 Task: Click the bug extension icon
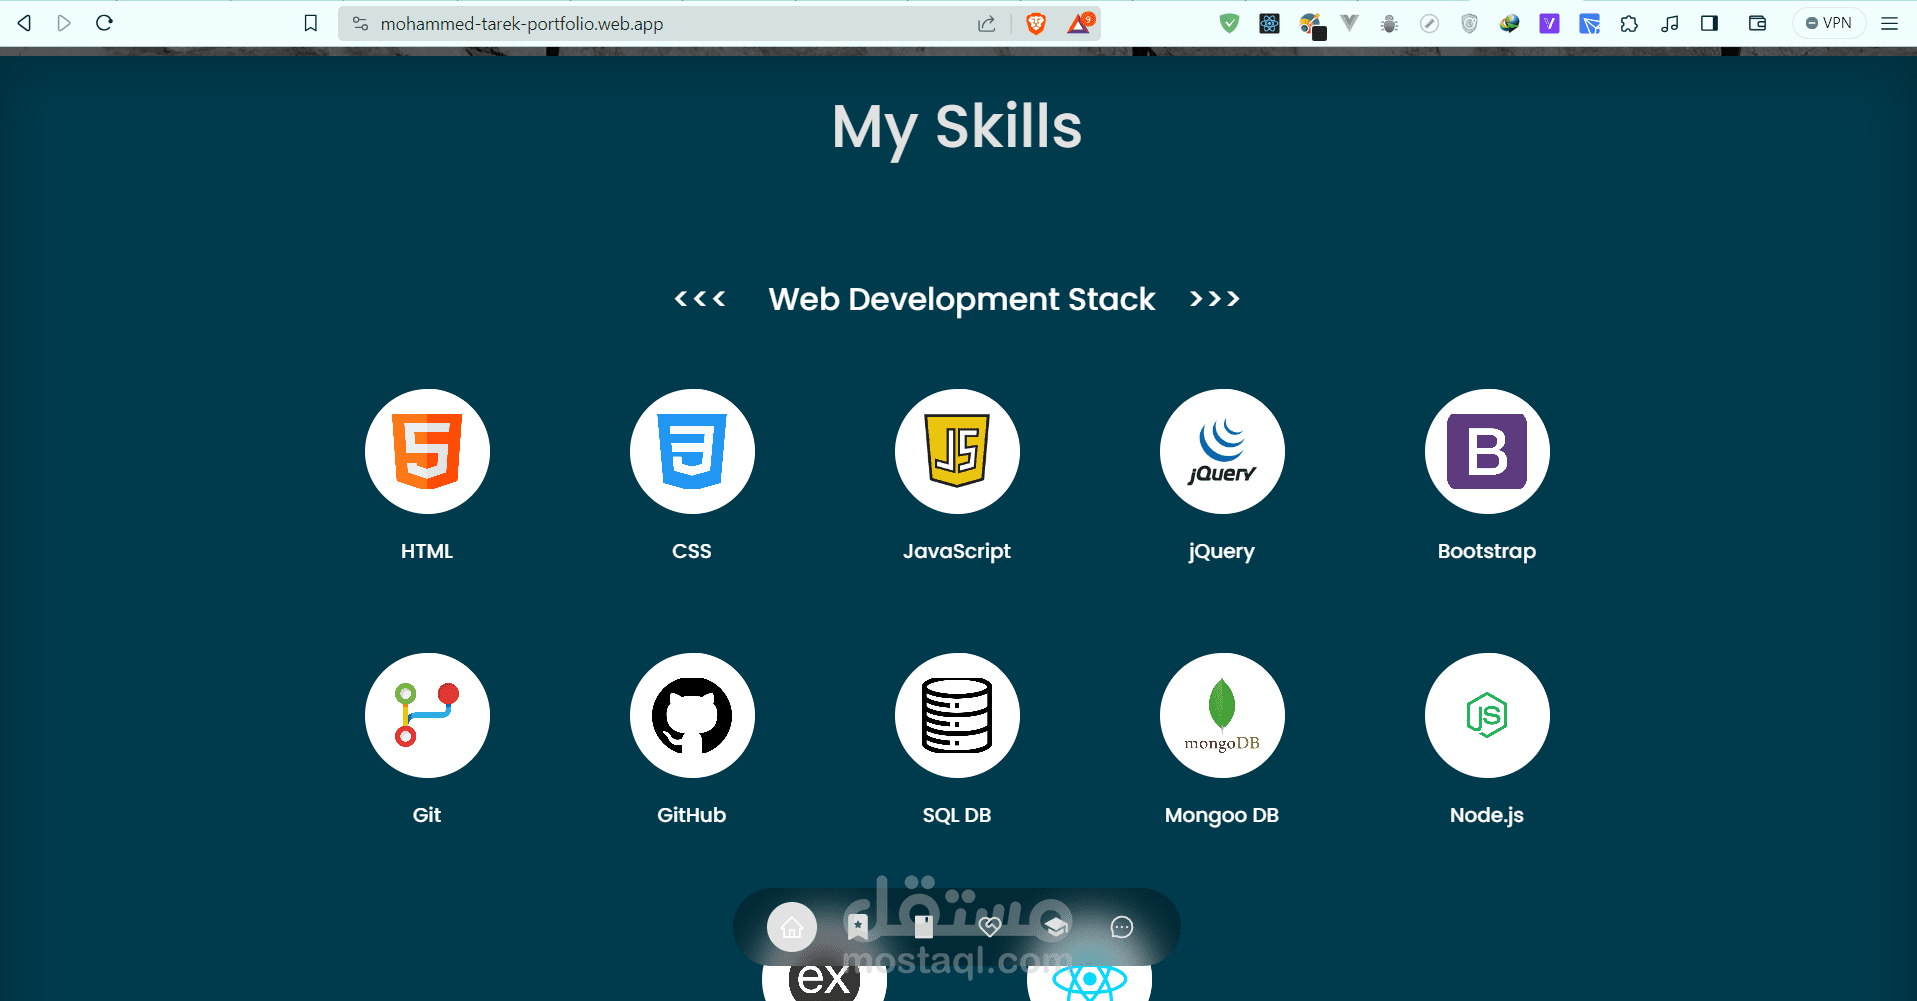[x=1389, y=23]
